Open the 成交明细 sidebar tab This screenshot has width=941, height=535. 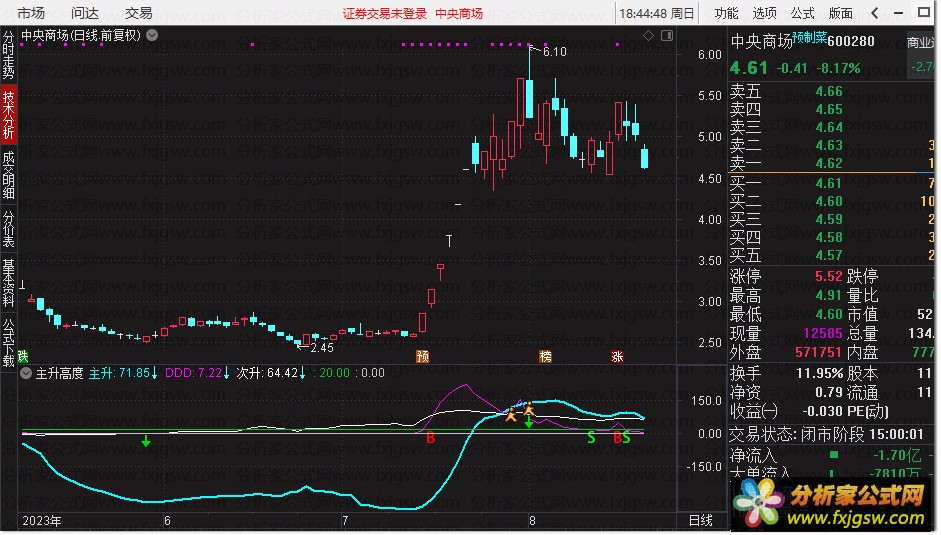point(8,175)
